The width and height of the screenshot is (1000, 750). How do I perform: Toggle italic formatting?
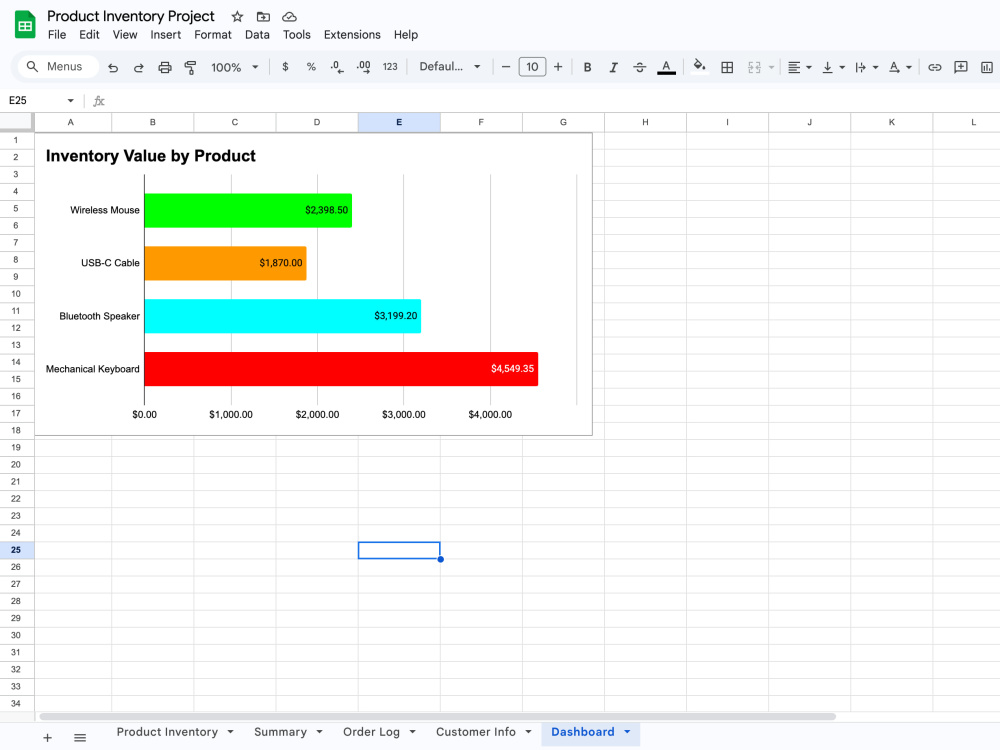pyautogui.click(x=614, y=67)
